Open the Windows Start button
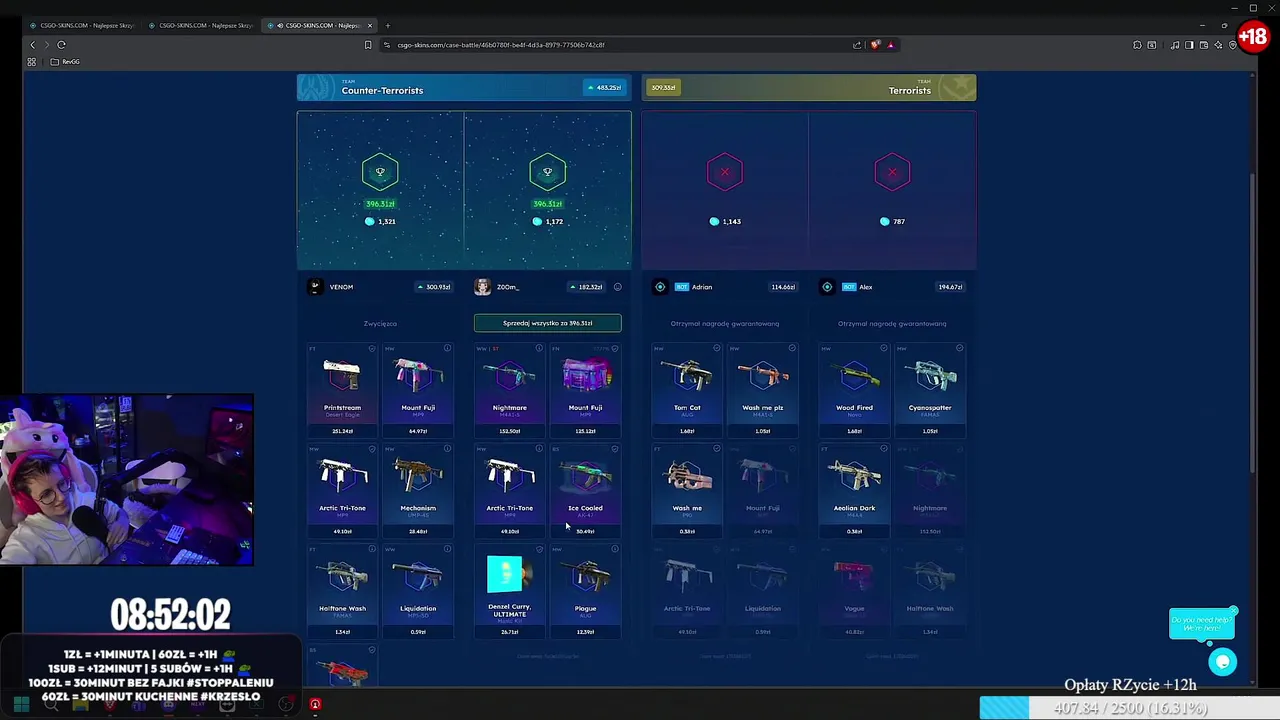This screenshot has height=720, width=1280. pyautogui.click(x=21, y=705)
